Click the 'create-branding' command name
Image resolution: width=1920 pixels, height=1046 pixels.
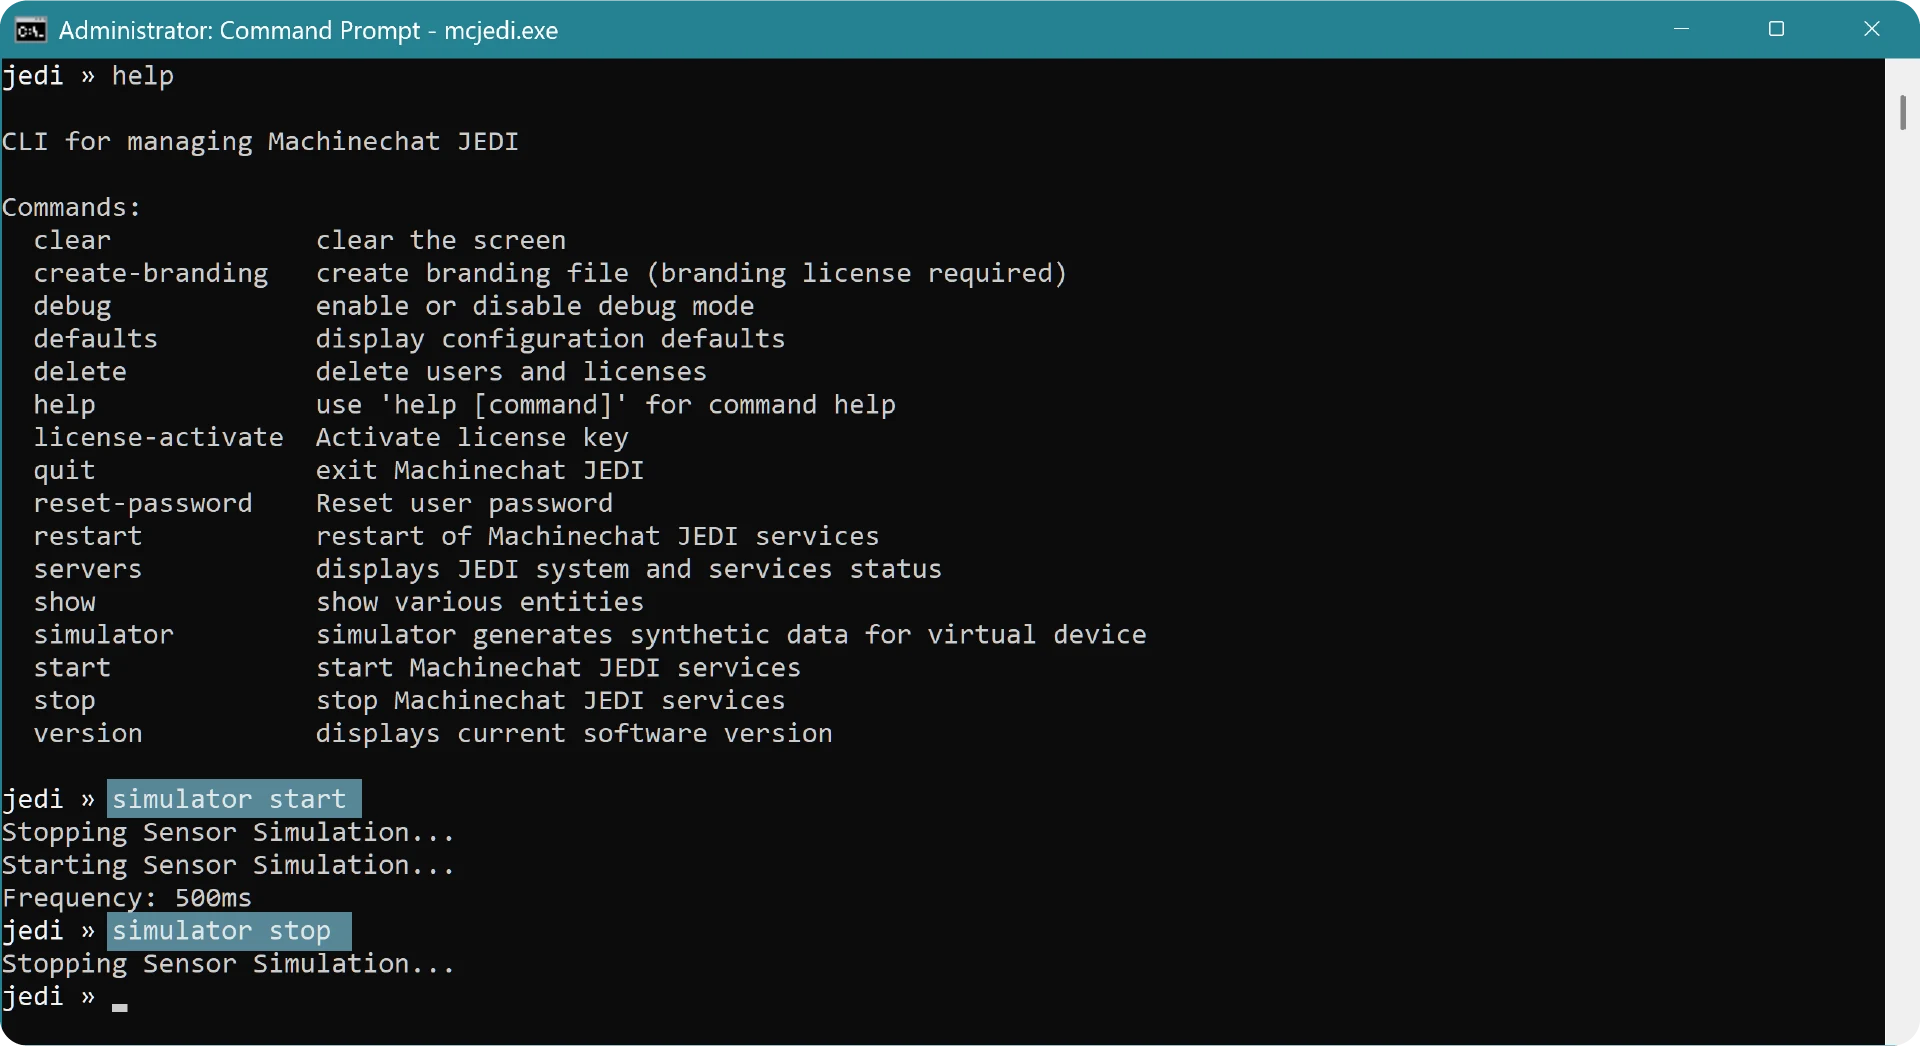pos(151,274)
